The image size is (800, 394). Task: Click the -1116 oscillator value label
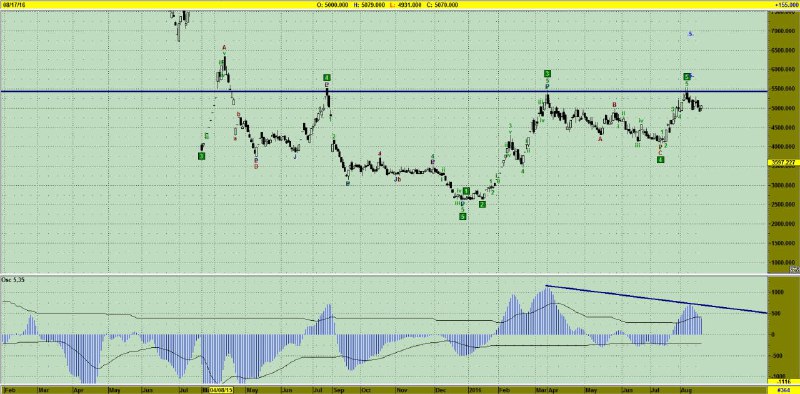[x=783, y=381]
